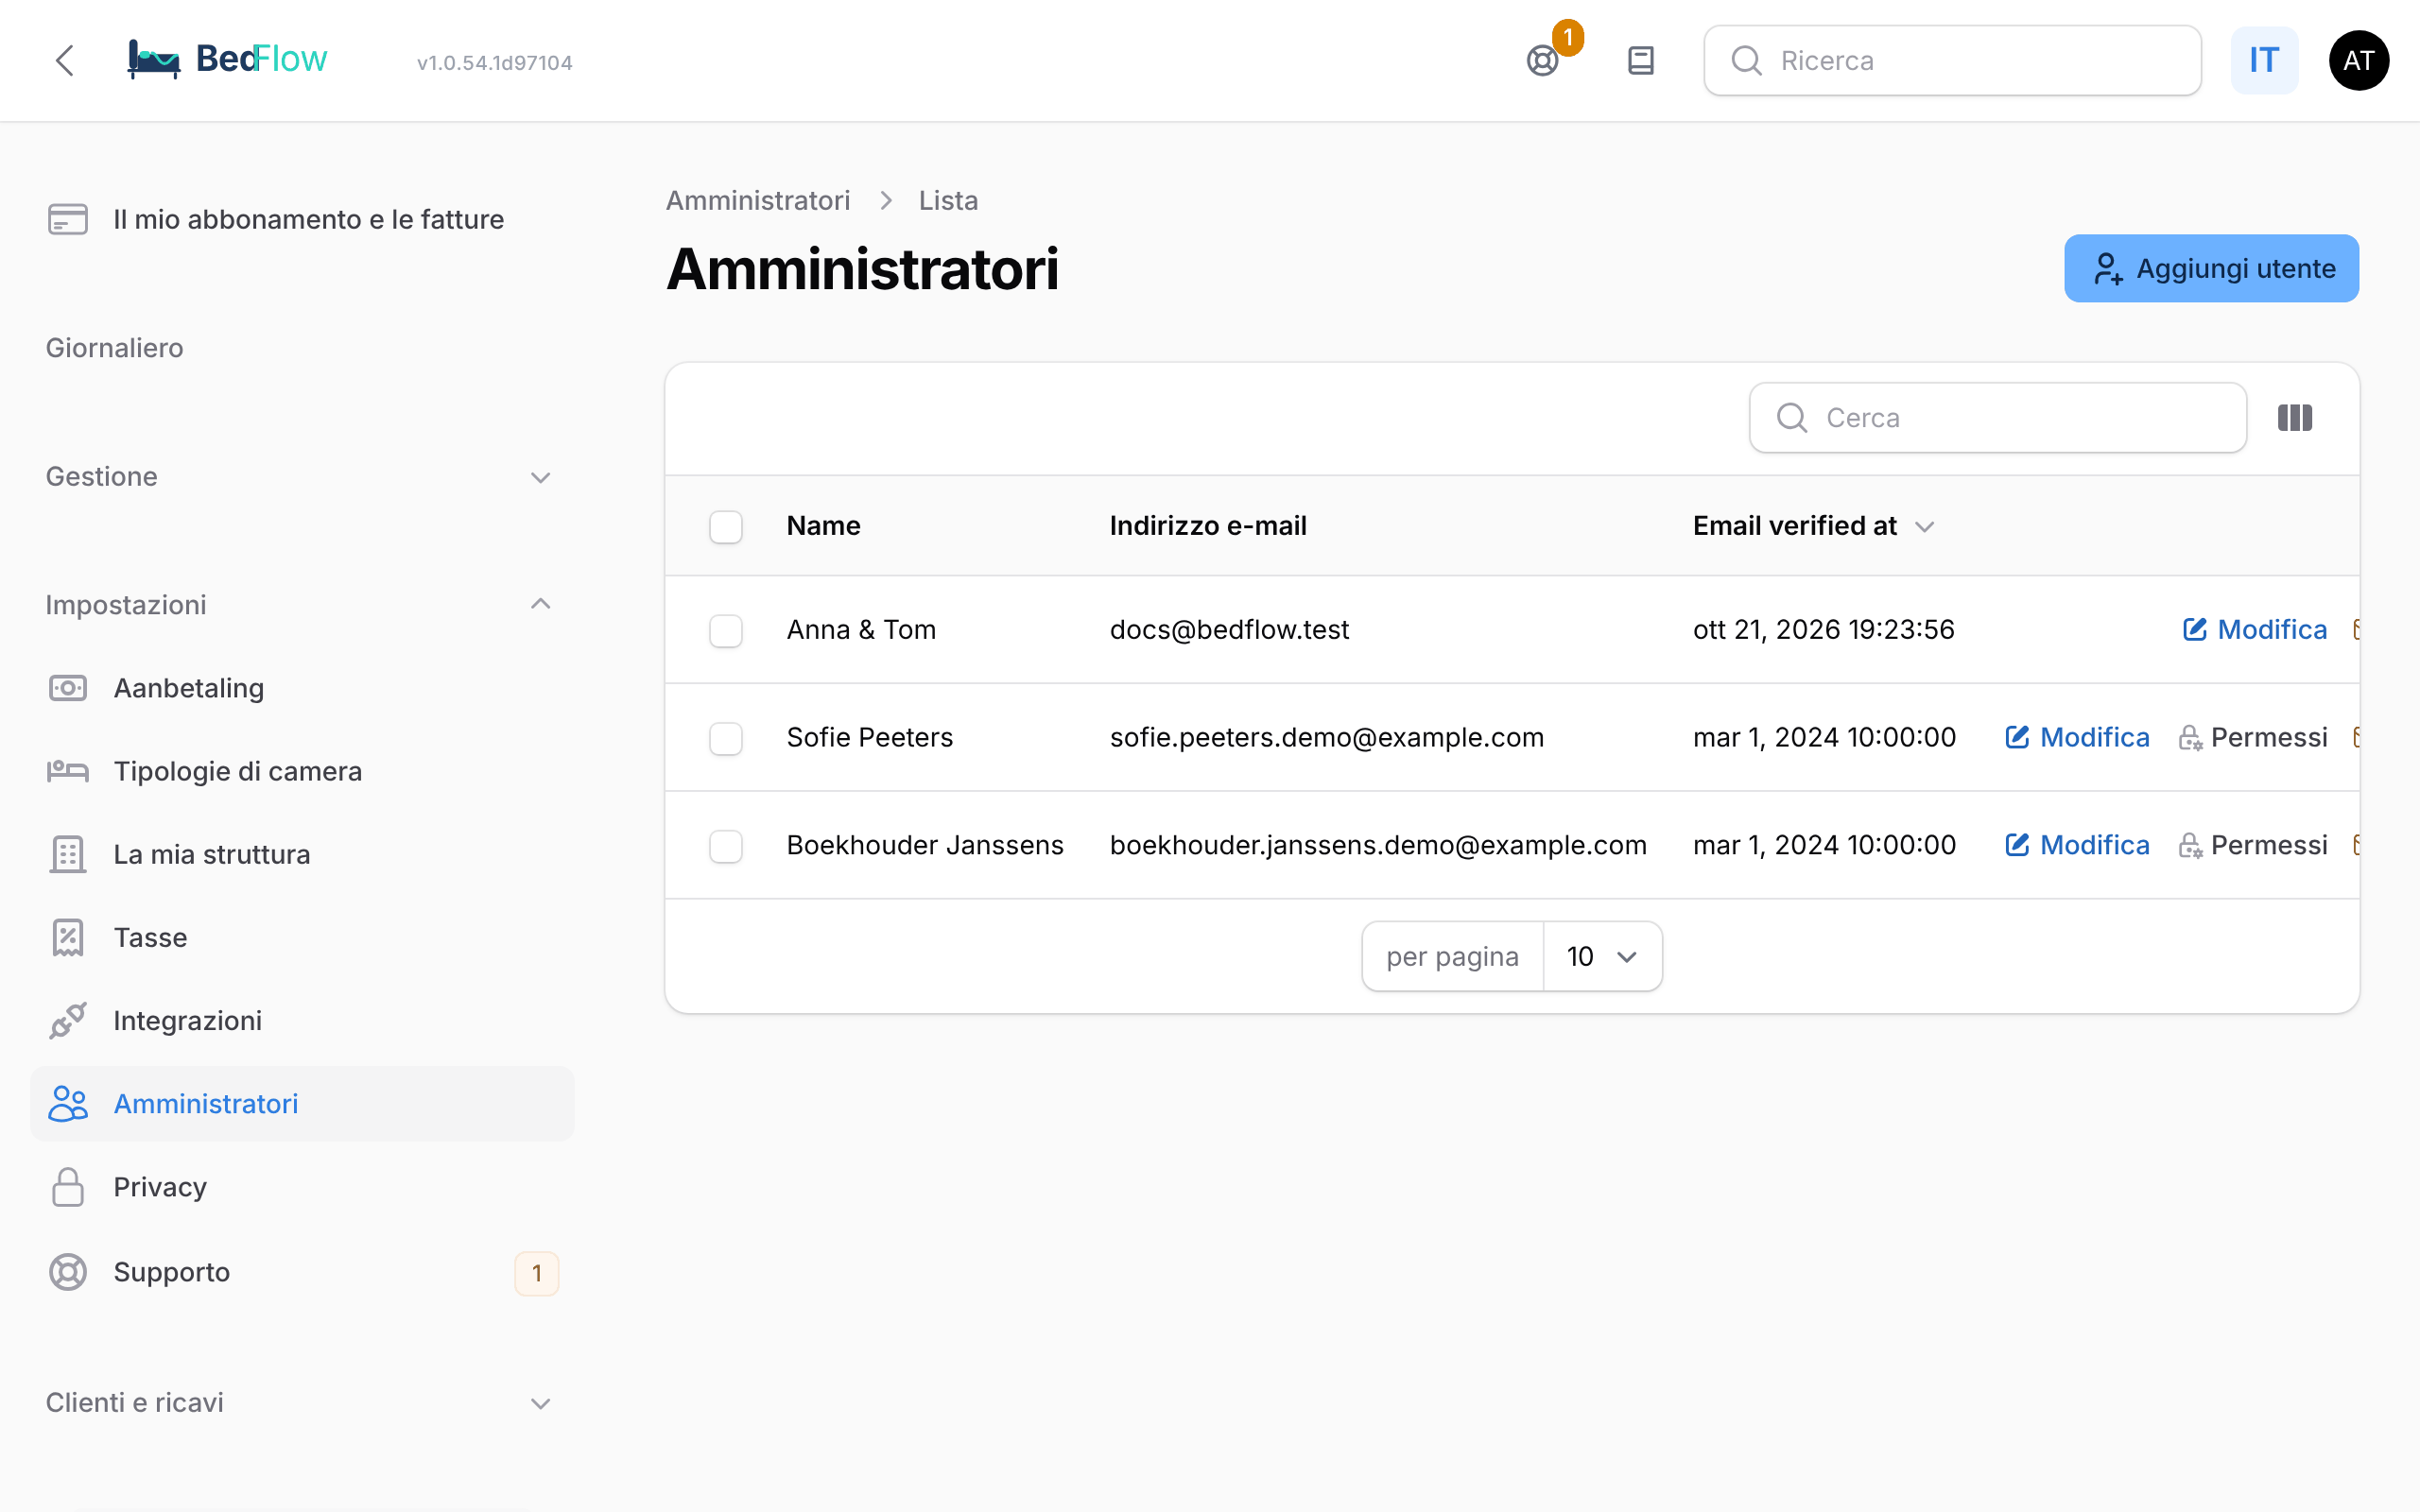This screenshot has width=2420, height=1512.
Task: Check the Anna & Tom row checkbox
Action: (726, 630)
